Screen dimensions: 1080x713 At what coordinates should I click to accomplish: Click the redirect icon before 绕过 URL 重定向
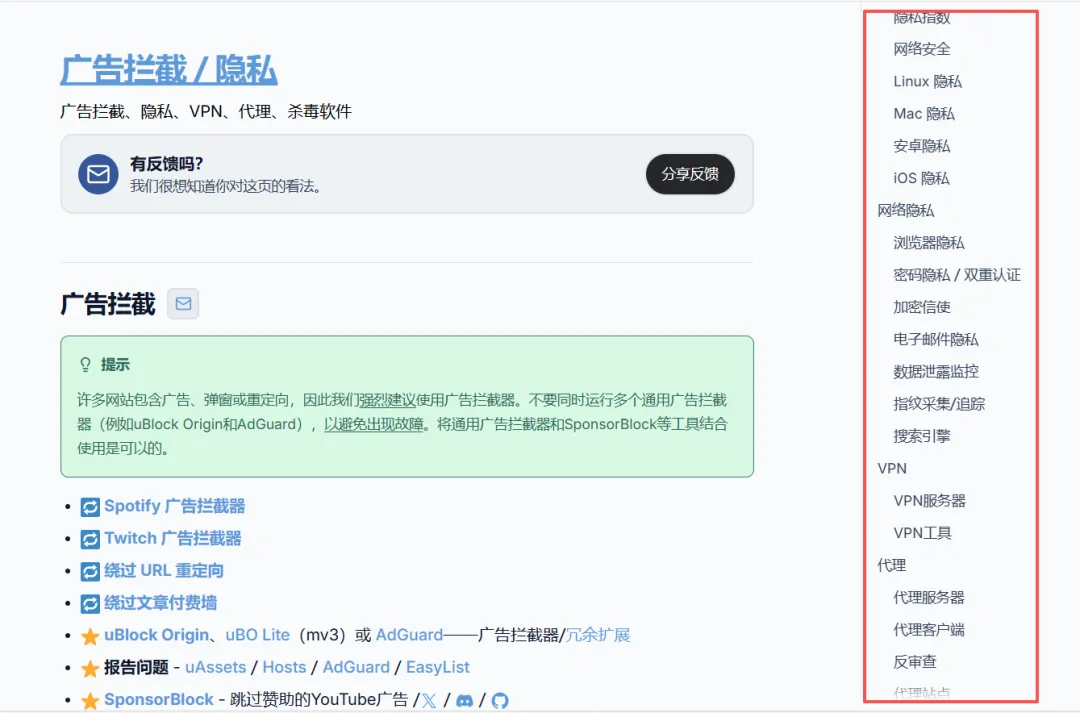point(90,572)
